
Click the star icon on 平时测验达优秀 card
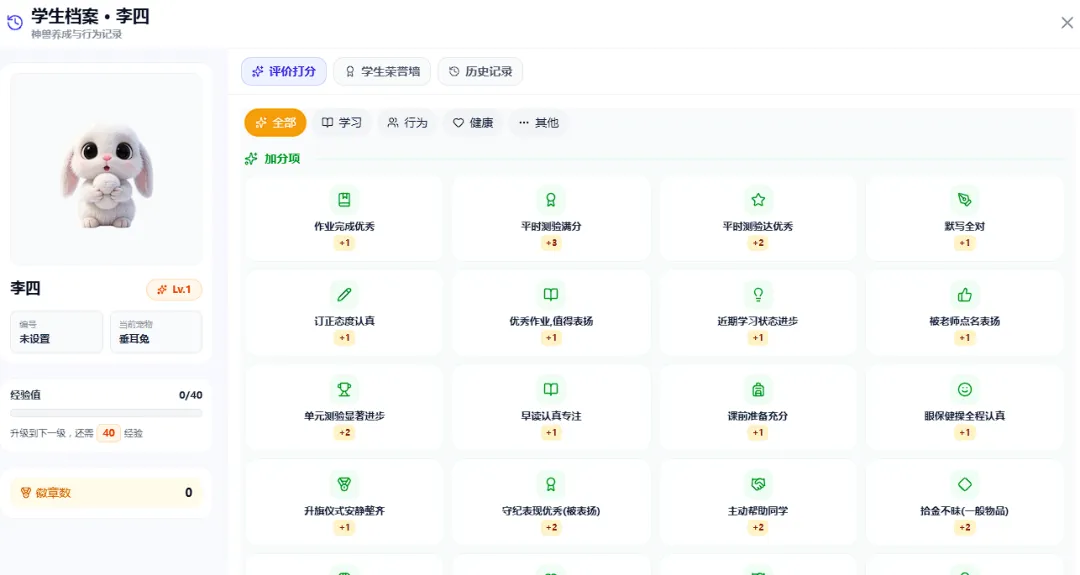[x=758, y=200]
